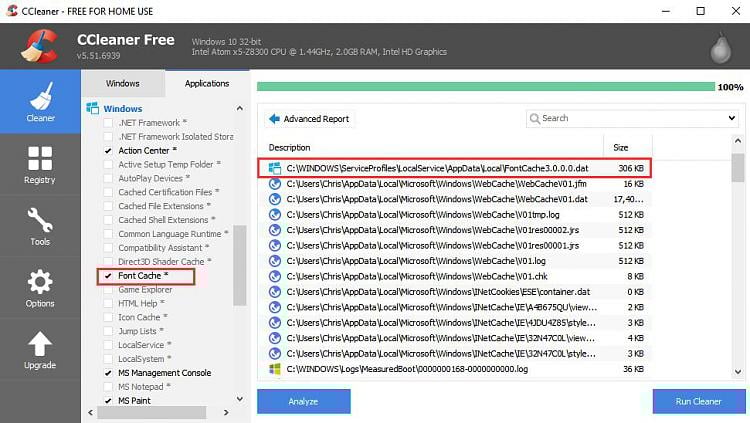Click the options list vertical scrollbar thumb
750x423 pixels.
(x=240, y=265)
